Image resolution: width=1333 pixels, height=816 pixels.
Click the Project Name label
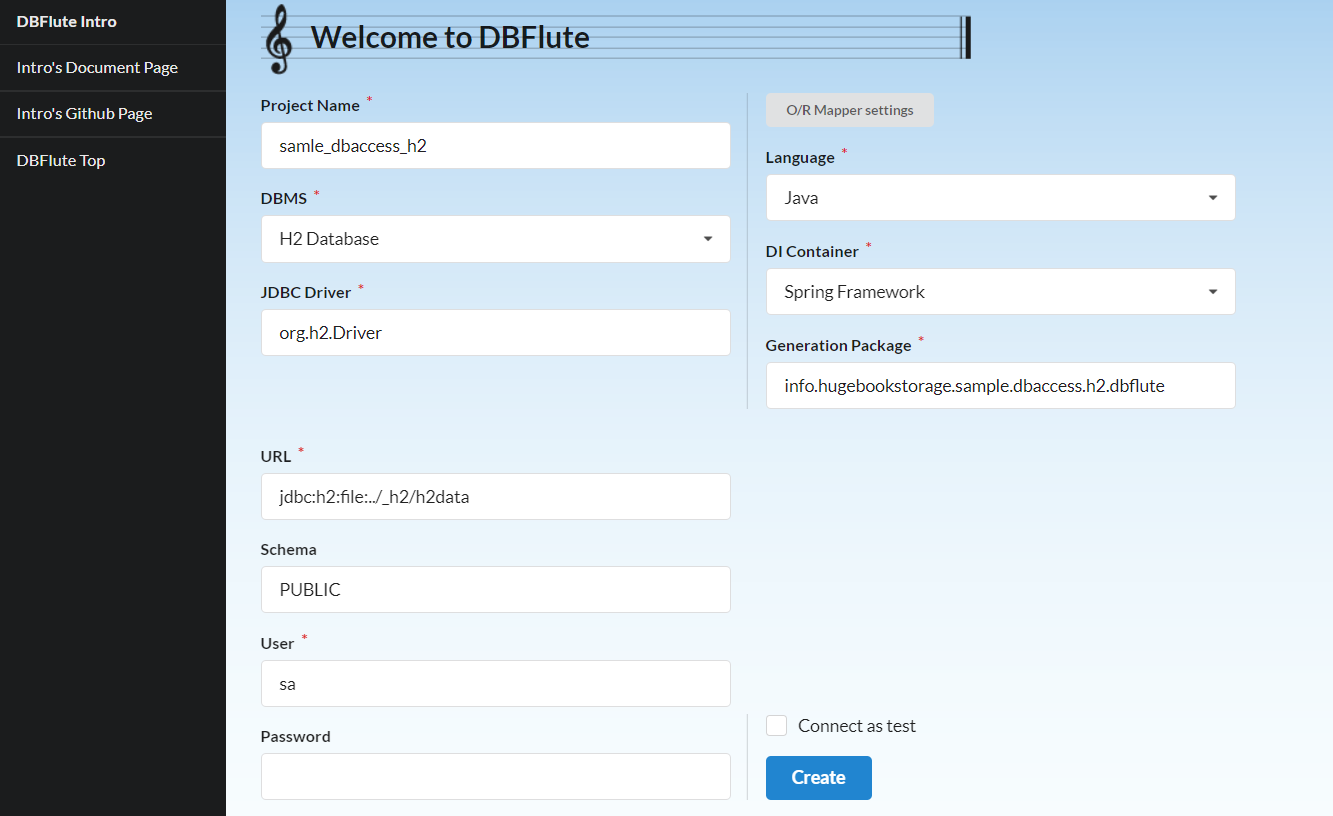coord(310,106)
